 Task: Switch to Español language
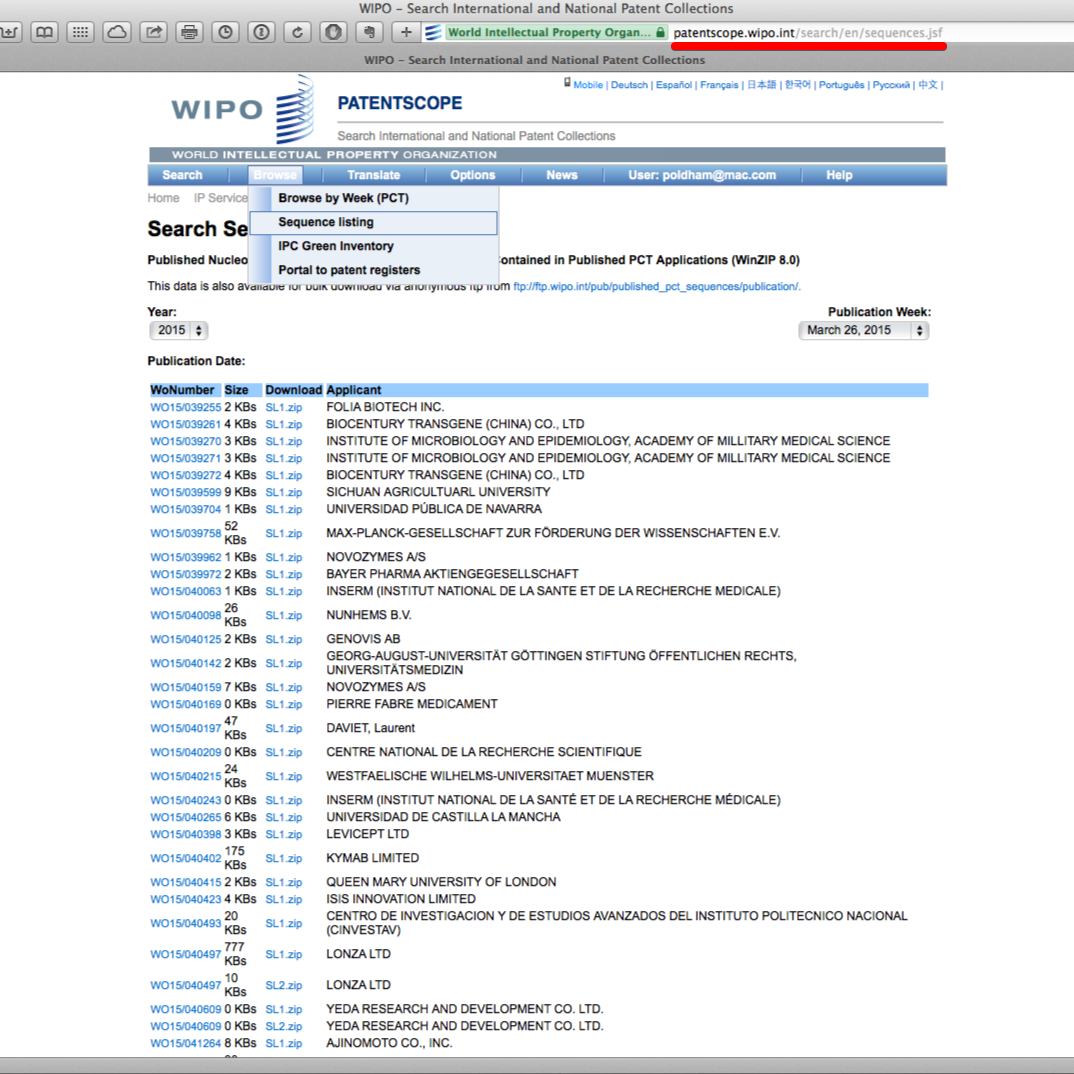[x=674, y=85]
